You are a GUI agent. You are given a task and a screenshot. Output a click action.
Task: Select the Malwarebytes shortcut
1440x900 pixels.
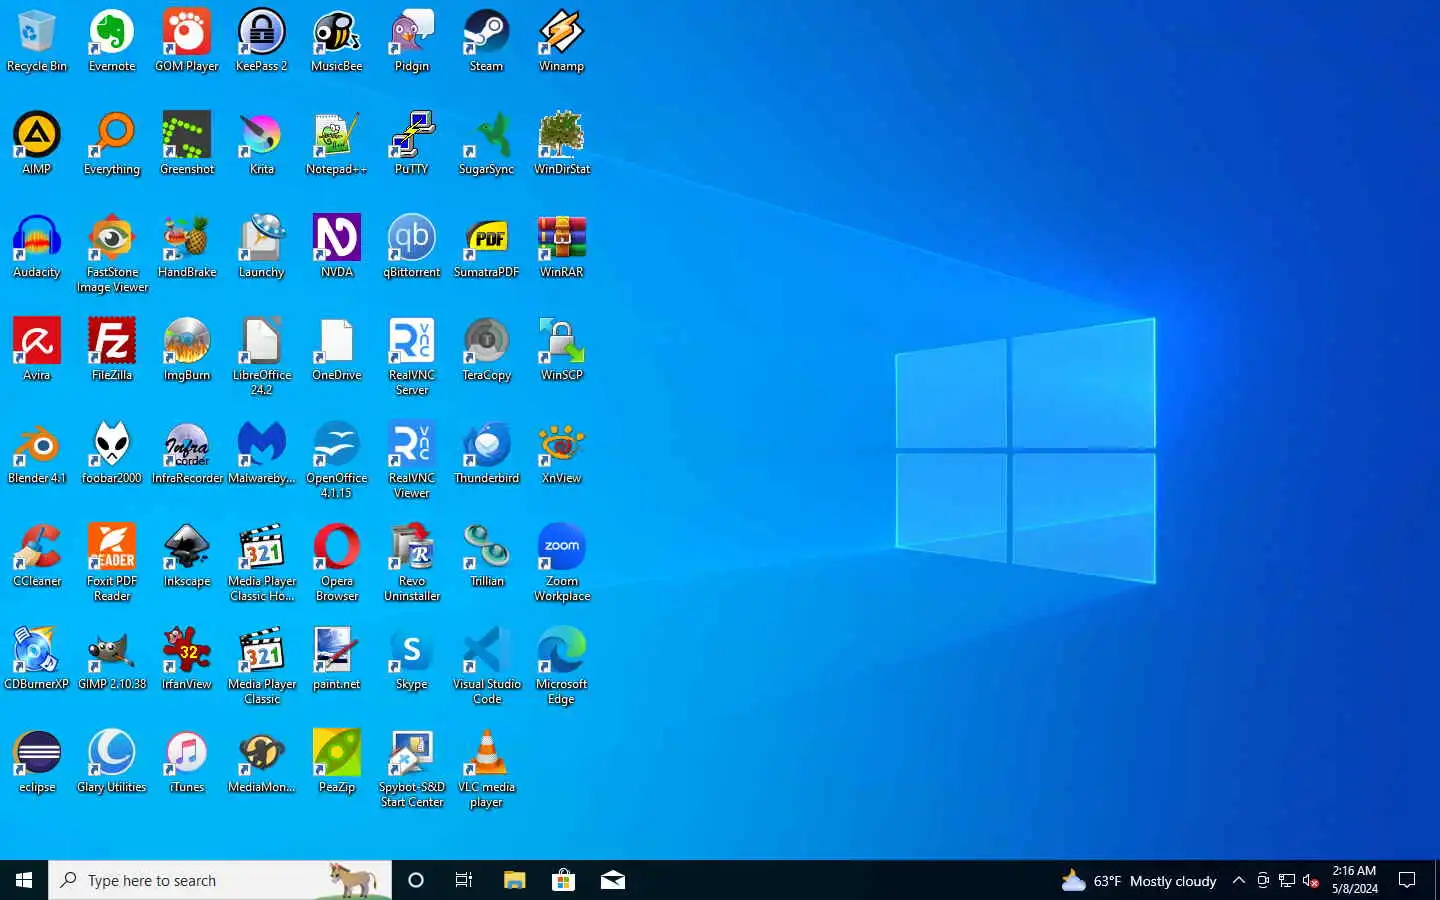(x=262, y=453)
